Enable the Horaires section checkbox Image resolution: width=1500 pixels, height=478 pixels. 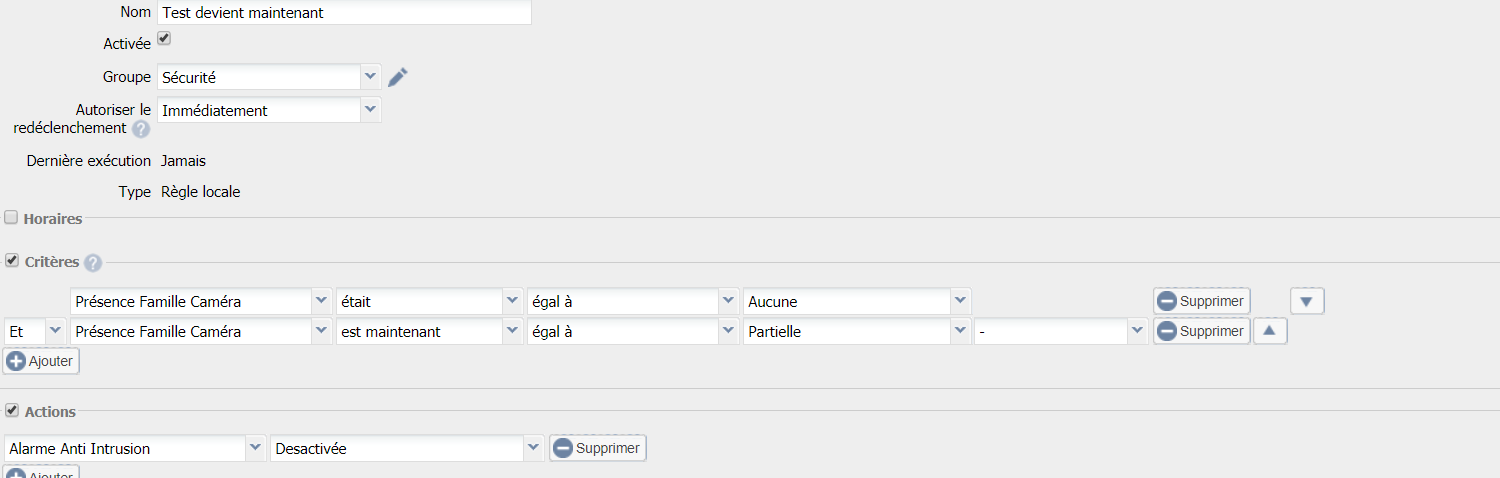point(11,217)
